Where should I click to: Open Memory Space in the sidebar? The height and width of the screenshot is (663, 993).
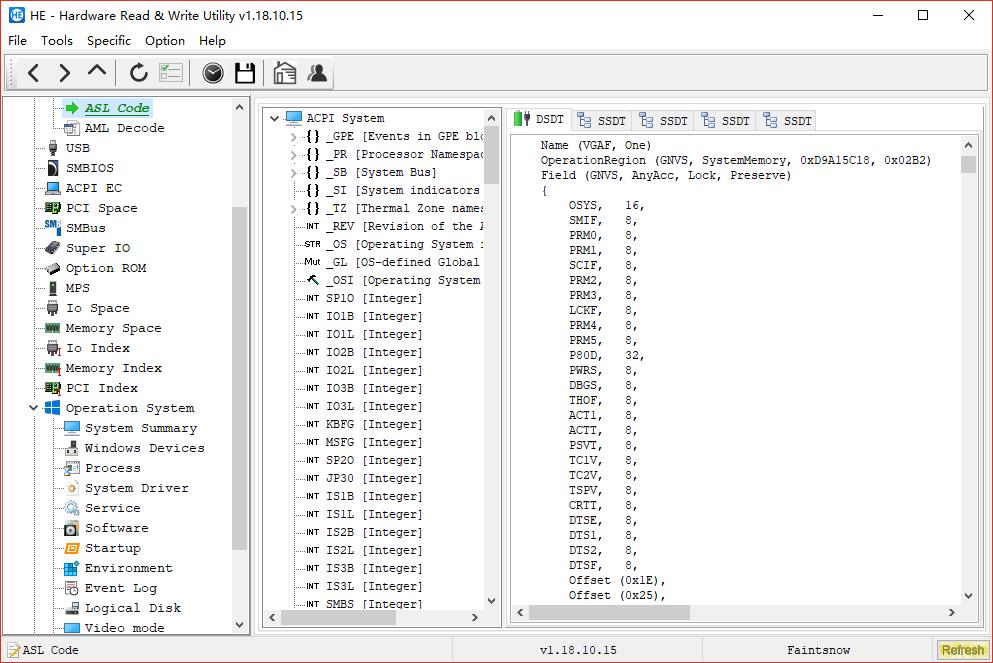[x=113, y=328]
